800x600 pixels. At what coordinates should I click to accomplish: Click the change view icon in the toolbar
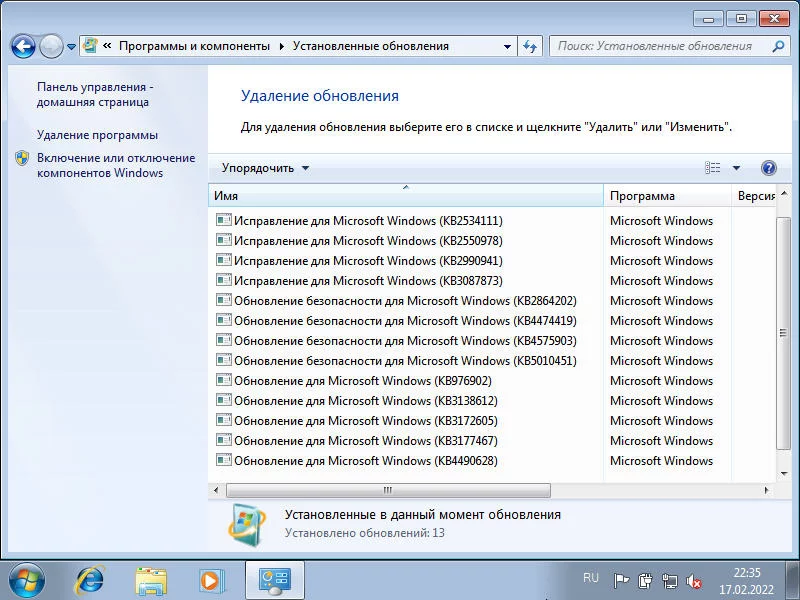712,168
